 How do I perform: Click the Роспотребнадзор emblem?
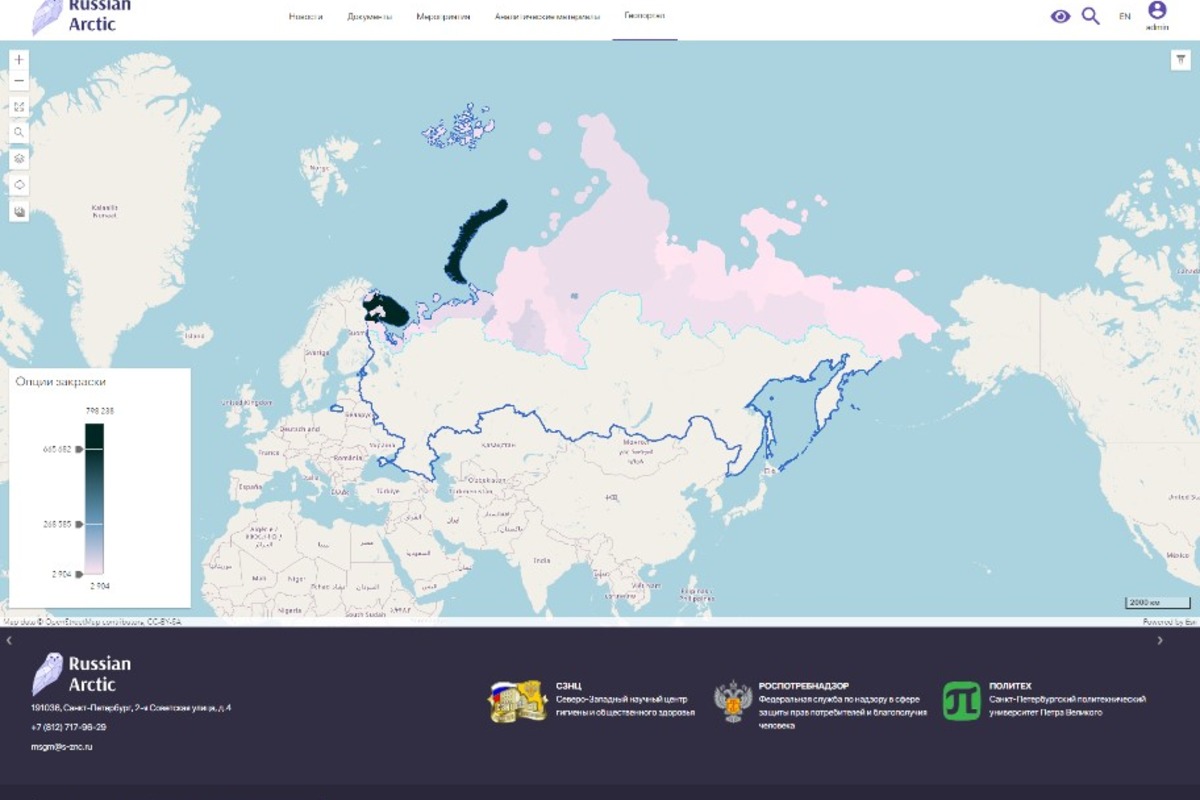pos(733,701)
